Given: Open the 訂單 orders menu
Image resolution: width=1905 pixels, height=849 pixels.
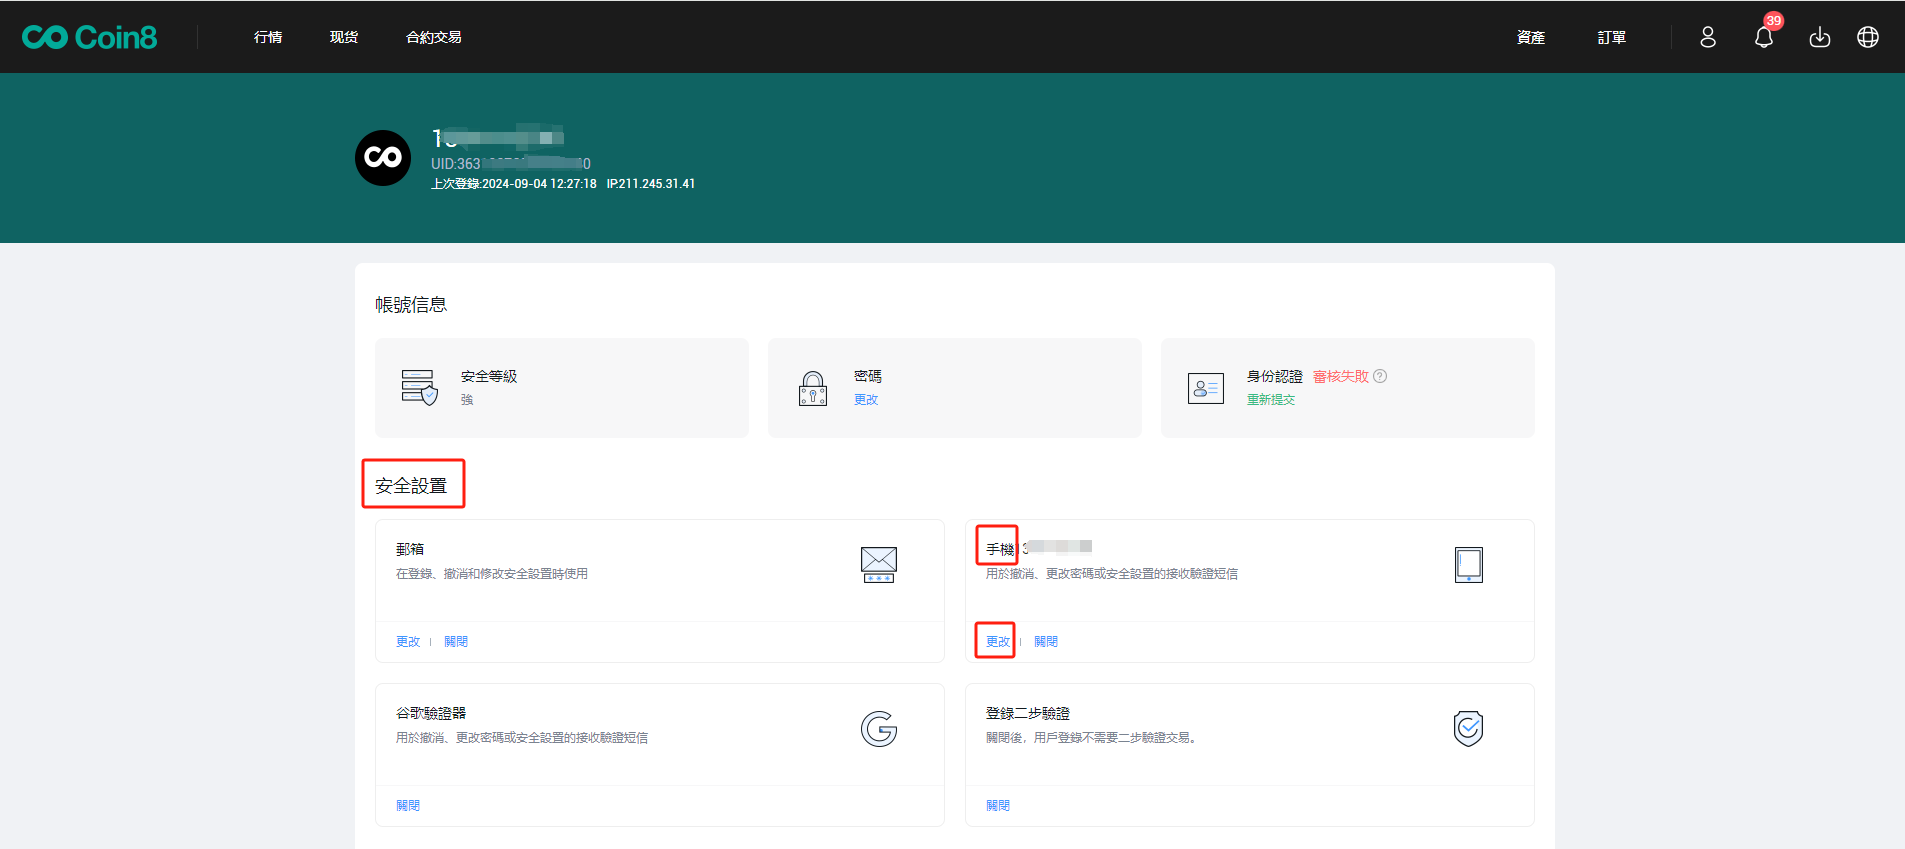Looking at the screenshot, I should 1611,37.
